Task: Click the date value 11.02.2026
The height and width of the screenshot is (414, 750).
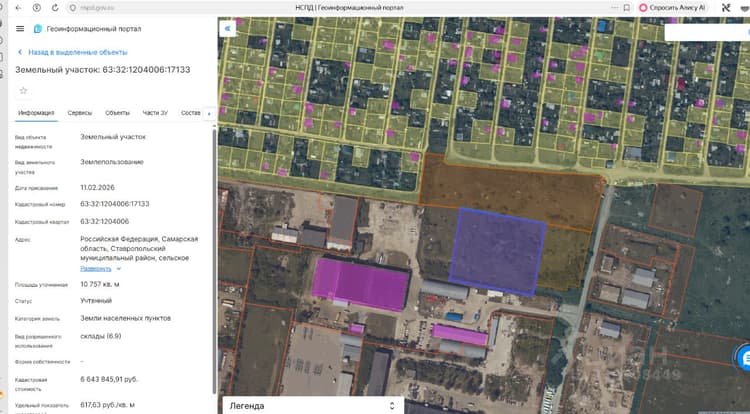Action: pos(97,187)
